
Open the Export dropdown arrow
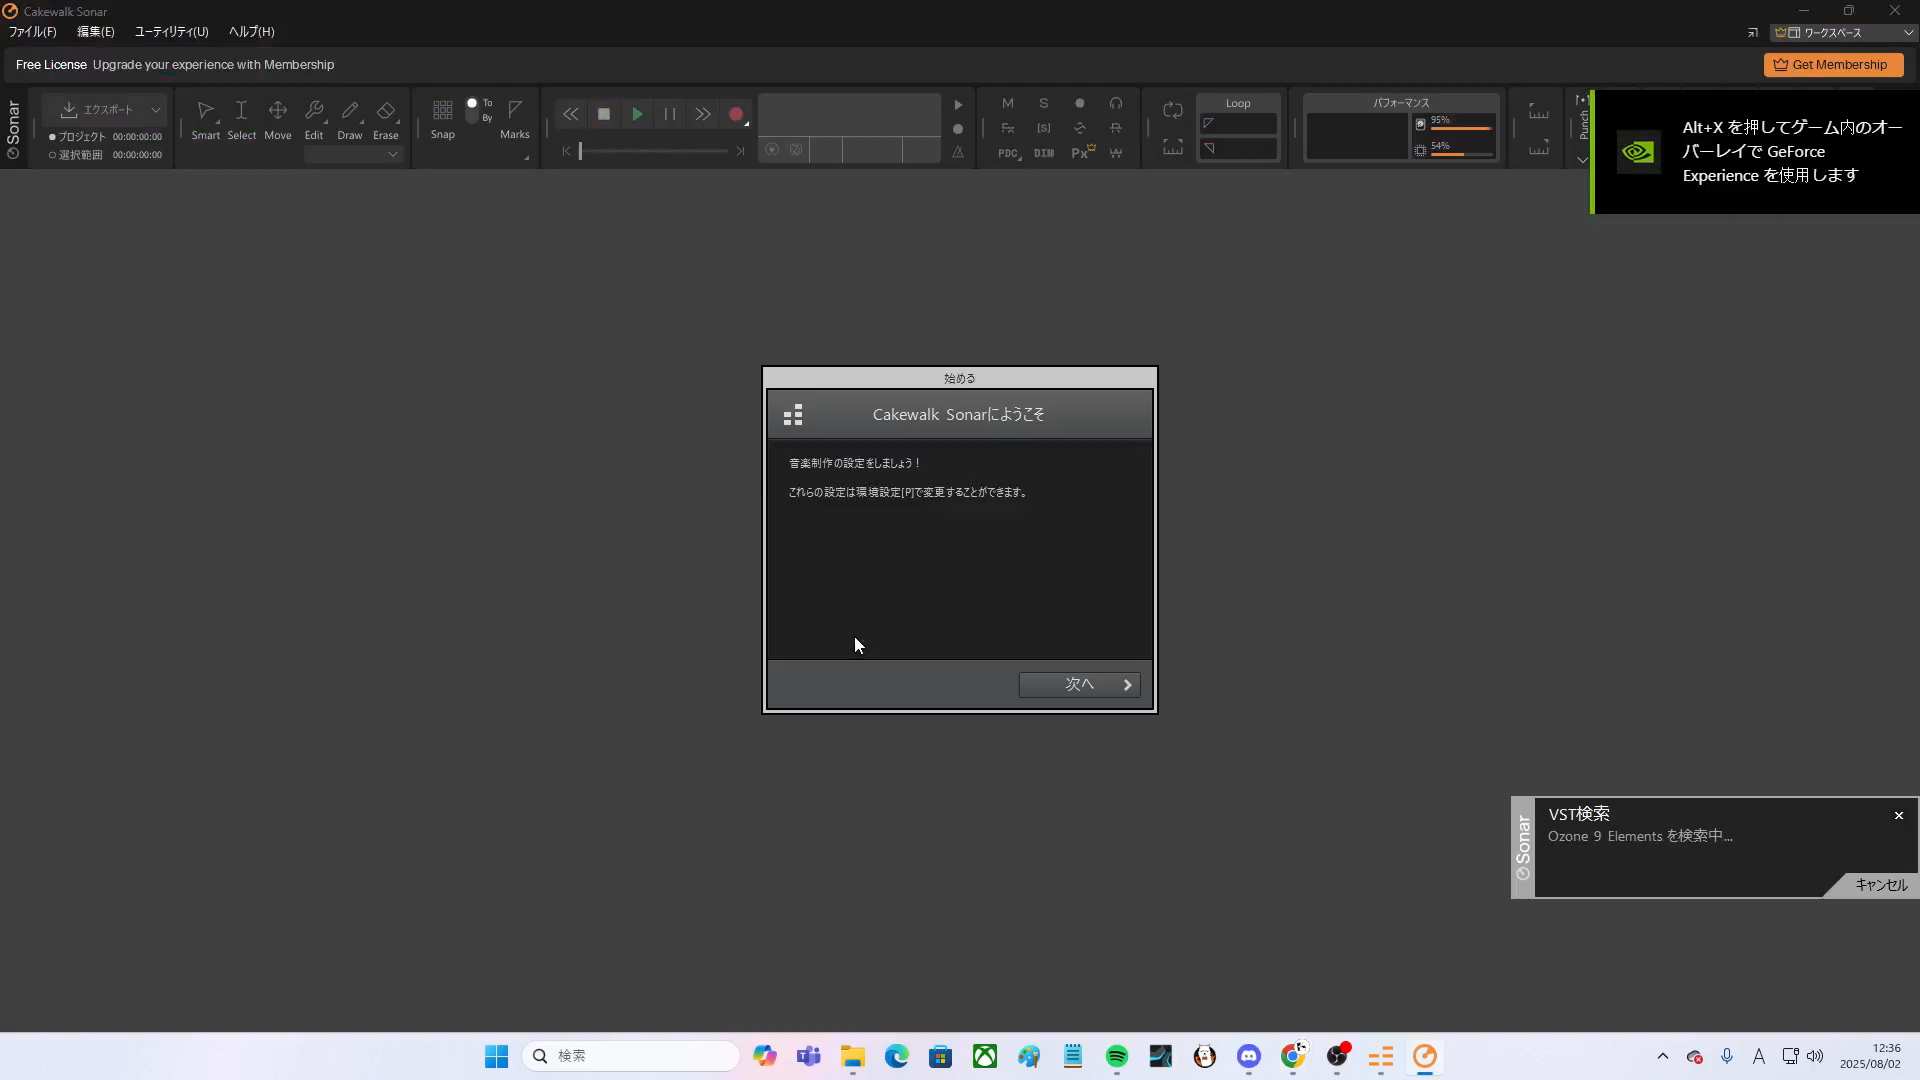155,110
